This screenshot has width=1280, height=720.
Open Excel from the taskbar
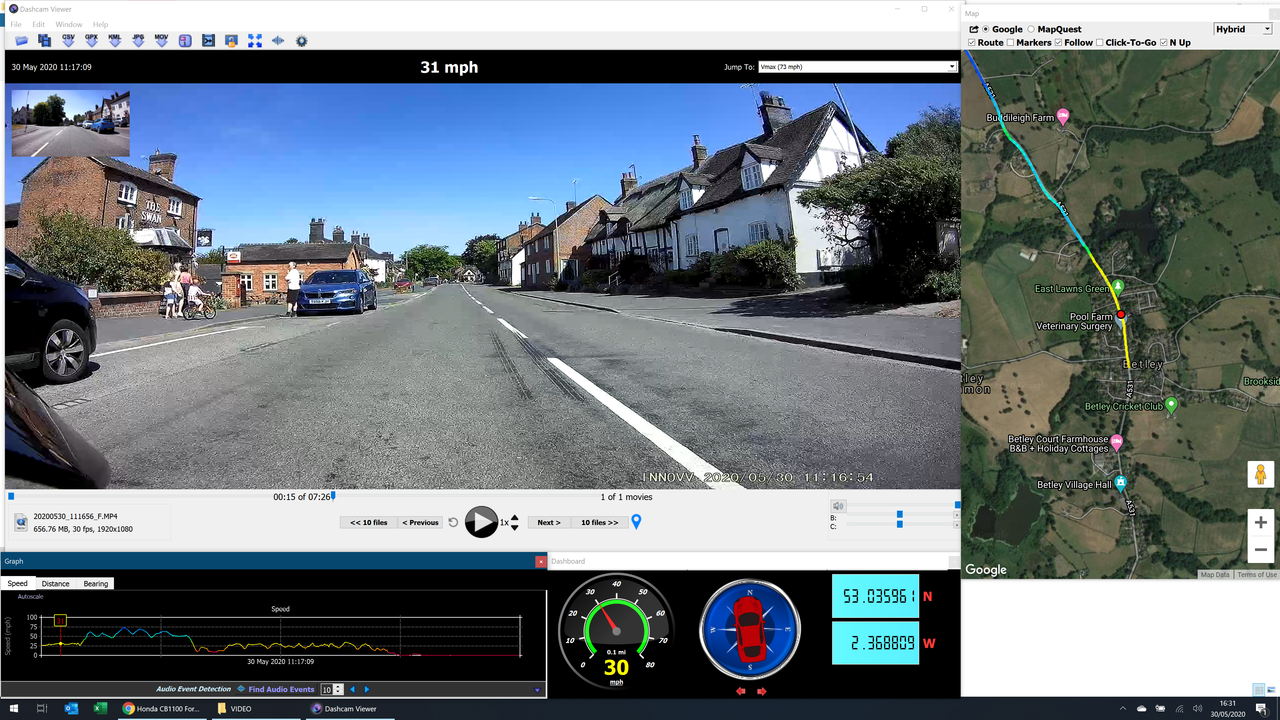[x=100, y=708]
